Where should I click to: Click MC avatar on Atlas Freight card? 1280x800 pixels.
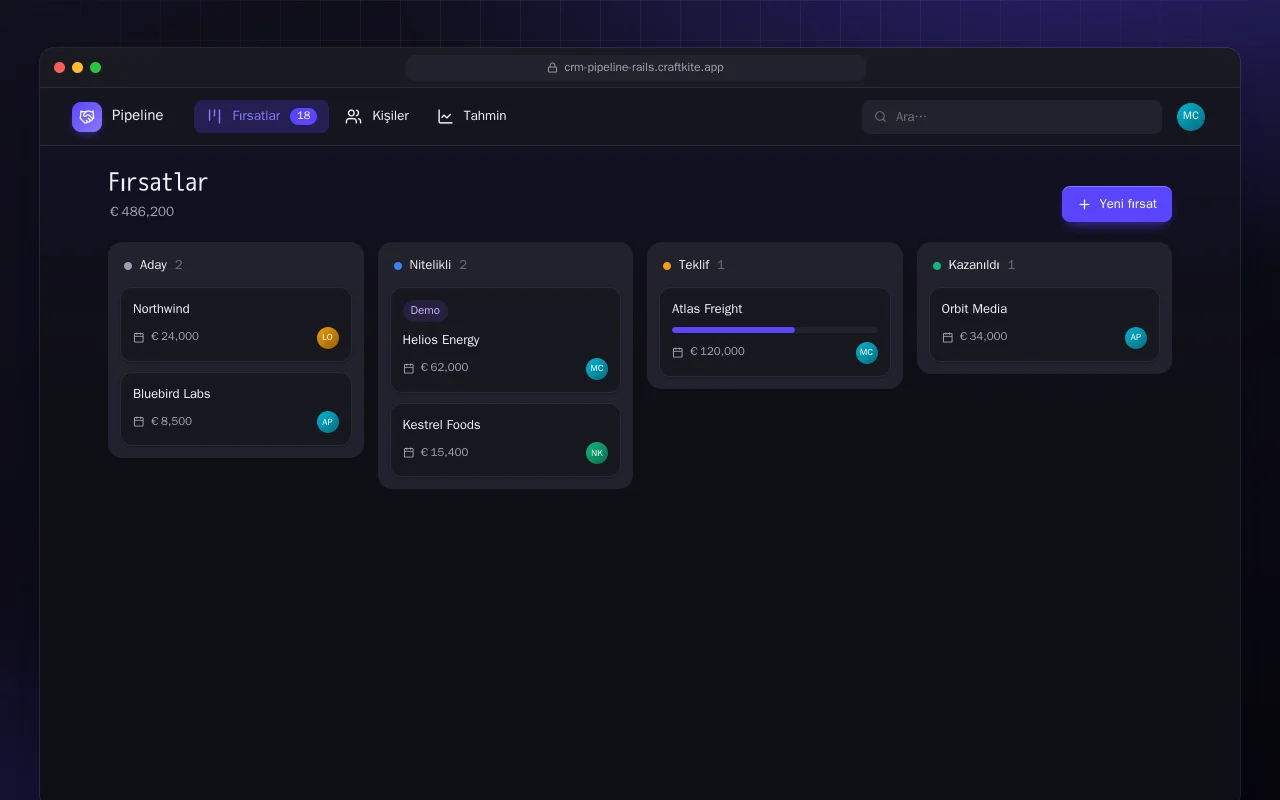[x=867, y=352]
